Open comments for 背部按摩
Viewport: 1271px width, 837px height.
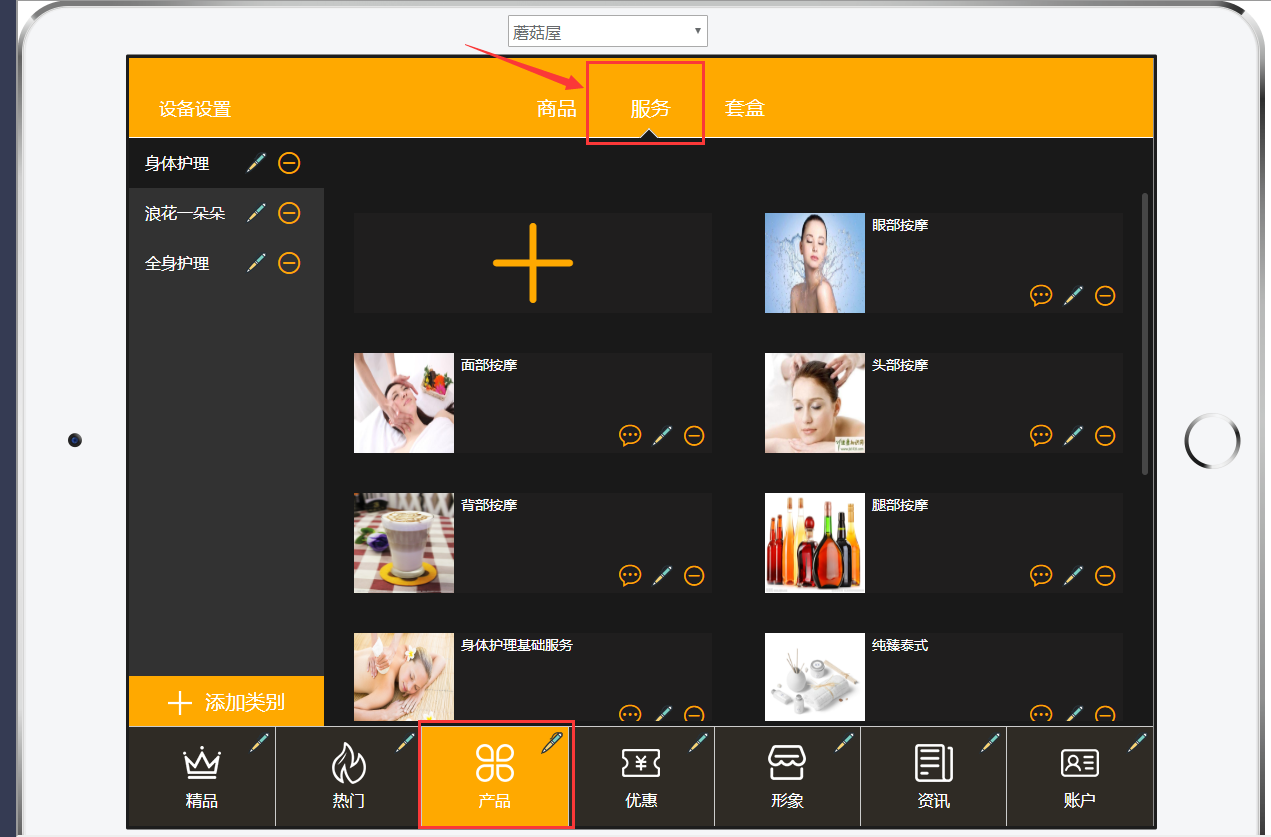point(630,575)
